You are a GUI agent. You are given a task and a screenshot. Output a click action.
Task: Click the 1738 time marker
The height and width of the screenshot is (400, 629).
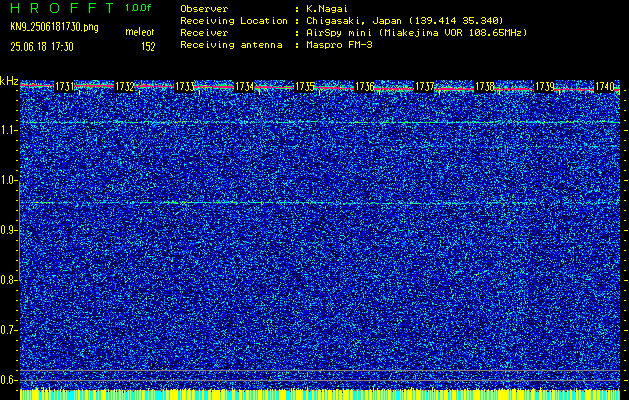coord(484,87)
